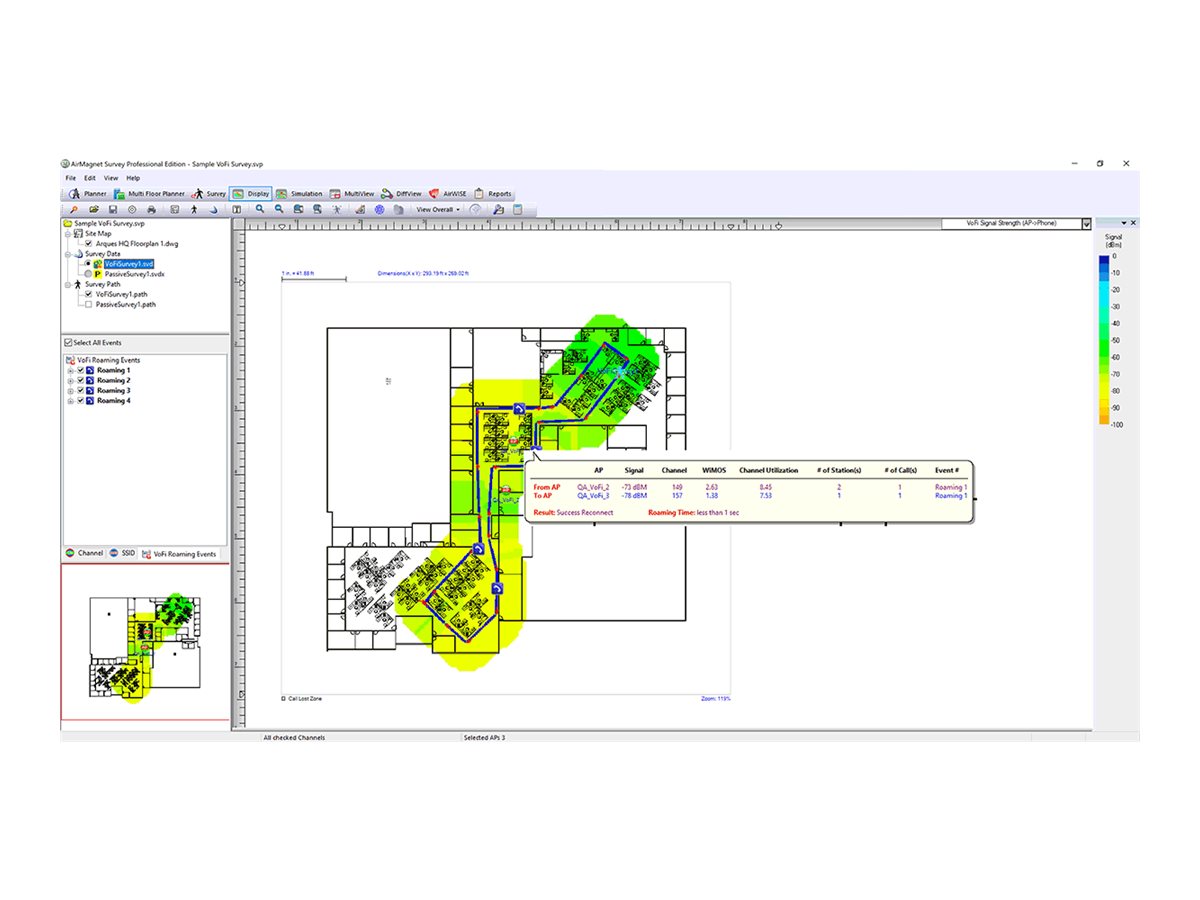Enable the PassiveSurvey1.path checkbox
The width and height of the screenshot is (1200, 900).
point(89,304)
